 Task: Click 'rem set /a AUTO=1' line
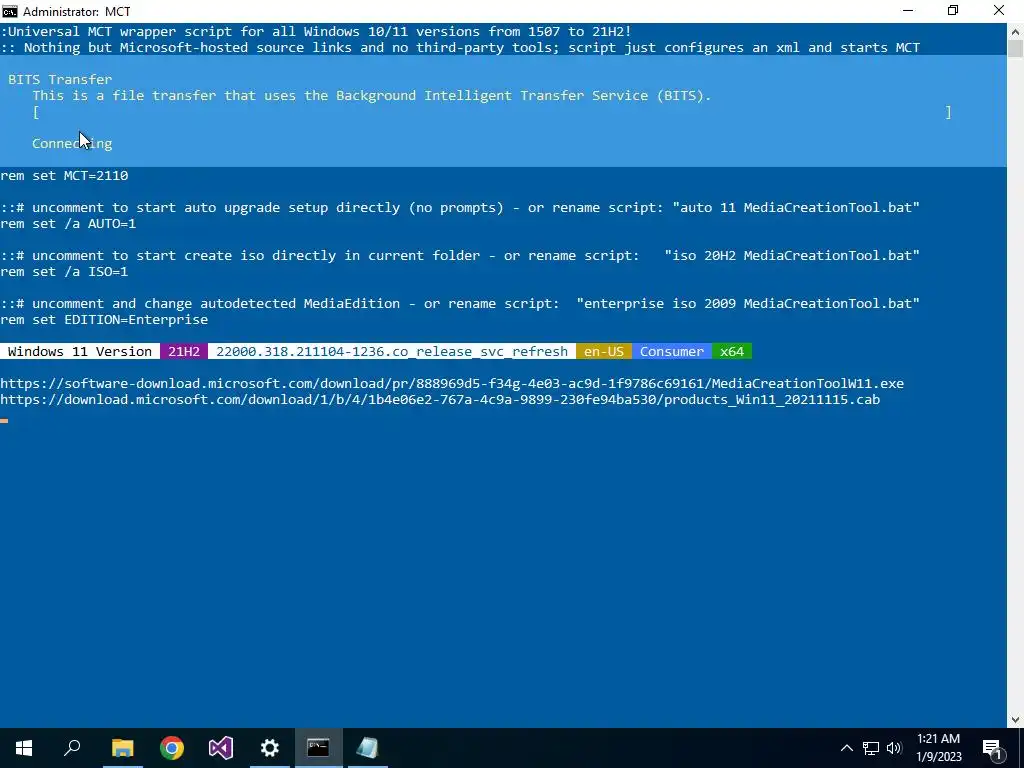68,224
